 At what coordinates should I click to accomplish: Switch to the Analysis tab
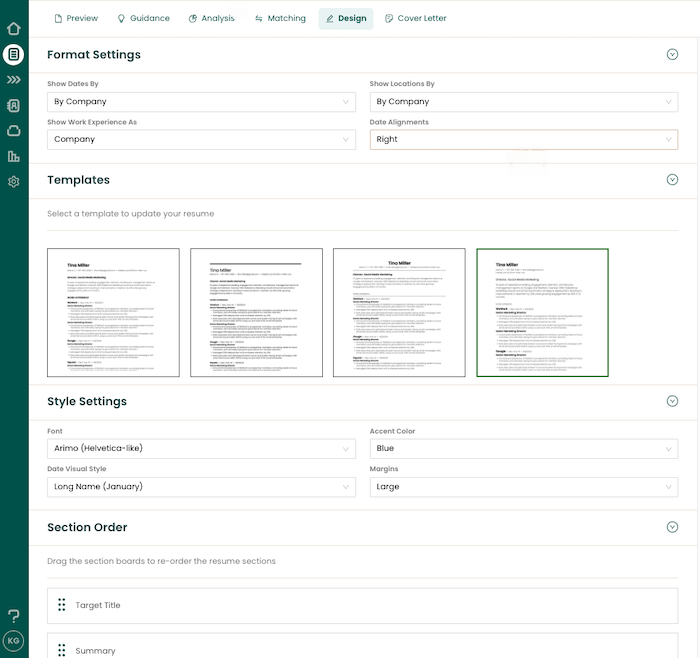212,18
